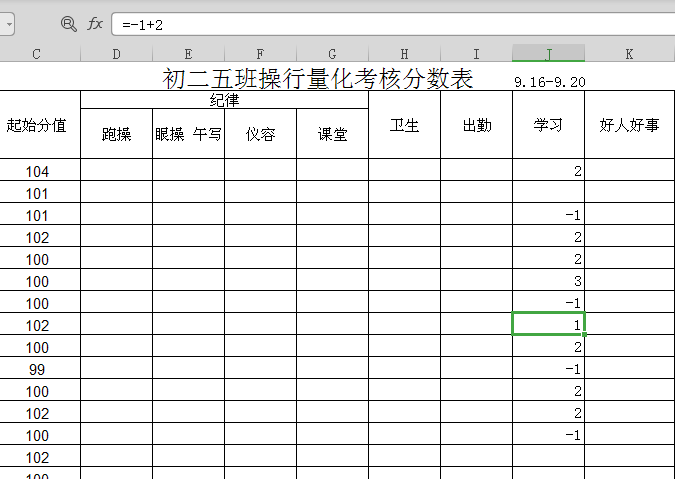The width and height of the screenshot is (675, 479).
Task: Select the 眼操 午写 header cell
Action: point(188,133)
